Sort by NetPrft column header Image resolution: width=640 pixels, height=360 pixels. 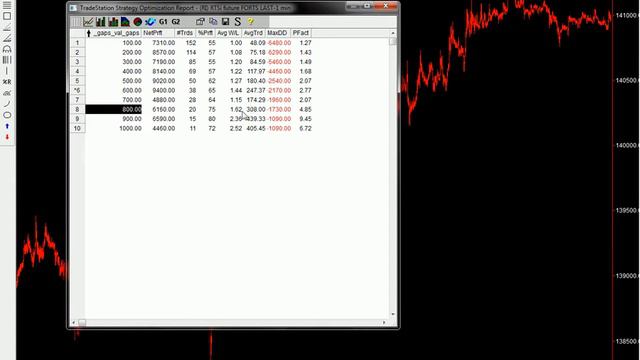(158, 33)
